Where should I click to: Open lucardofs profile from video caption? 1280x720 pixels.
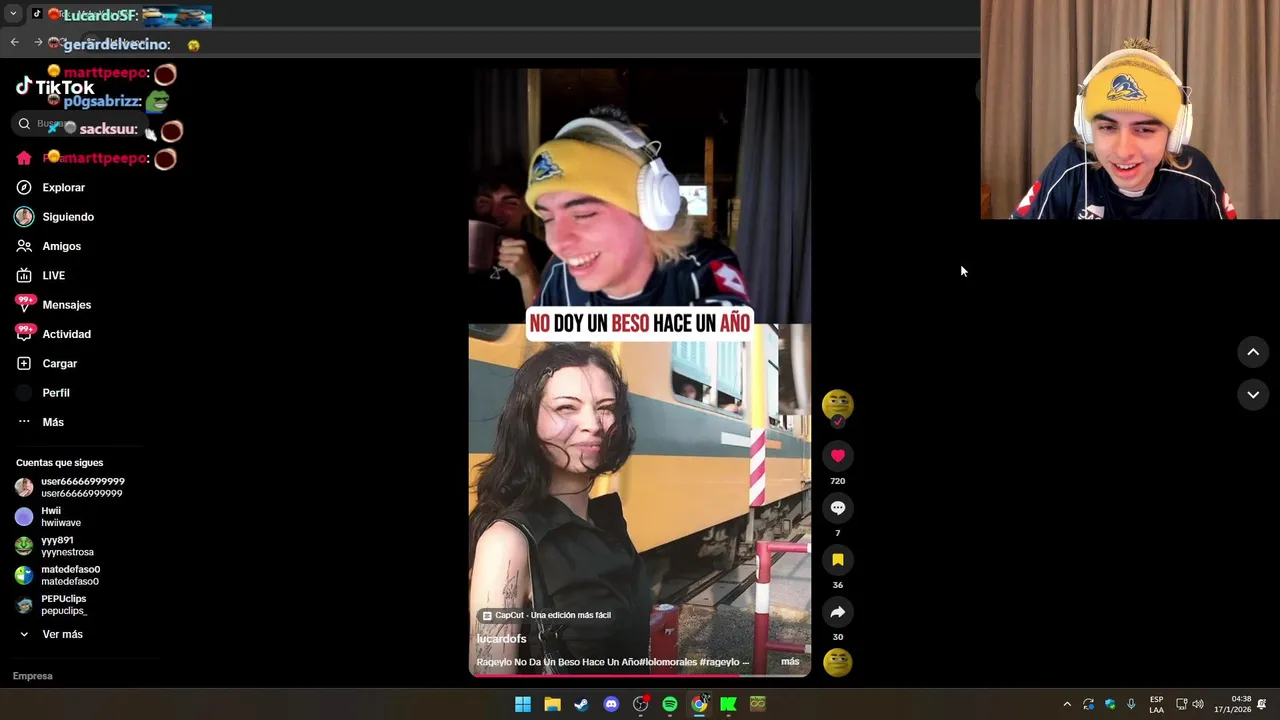click(501, 639)
